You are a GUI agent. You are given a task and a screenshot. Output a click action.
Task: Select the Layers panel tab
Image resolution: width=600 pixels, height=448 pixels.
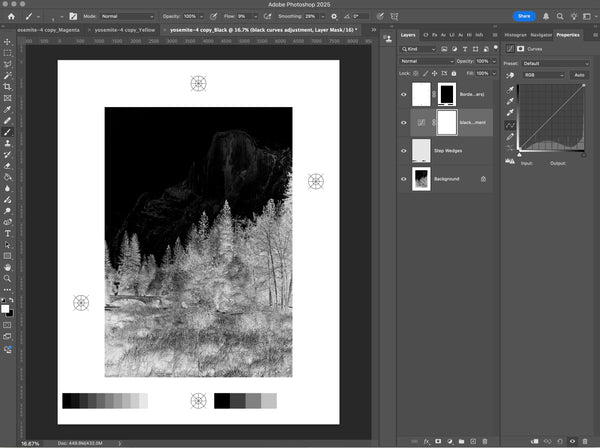pos(408,35)
